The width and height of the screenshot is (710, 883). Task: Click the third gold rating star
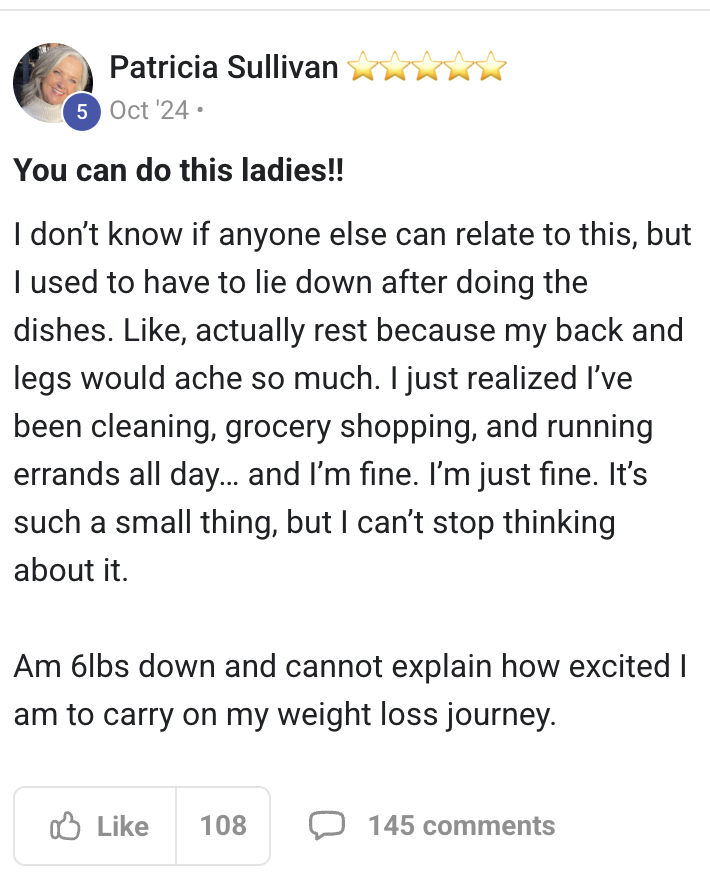pos(428,66)
